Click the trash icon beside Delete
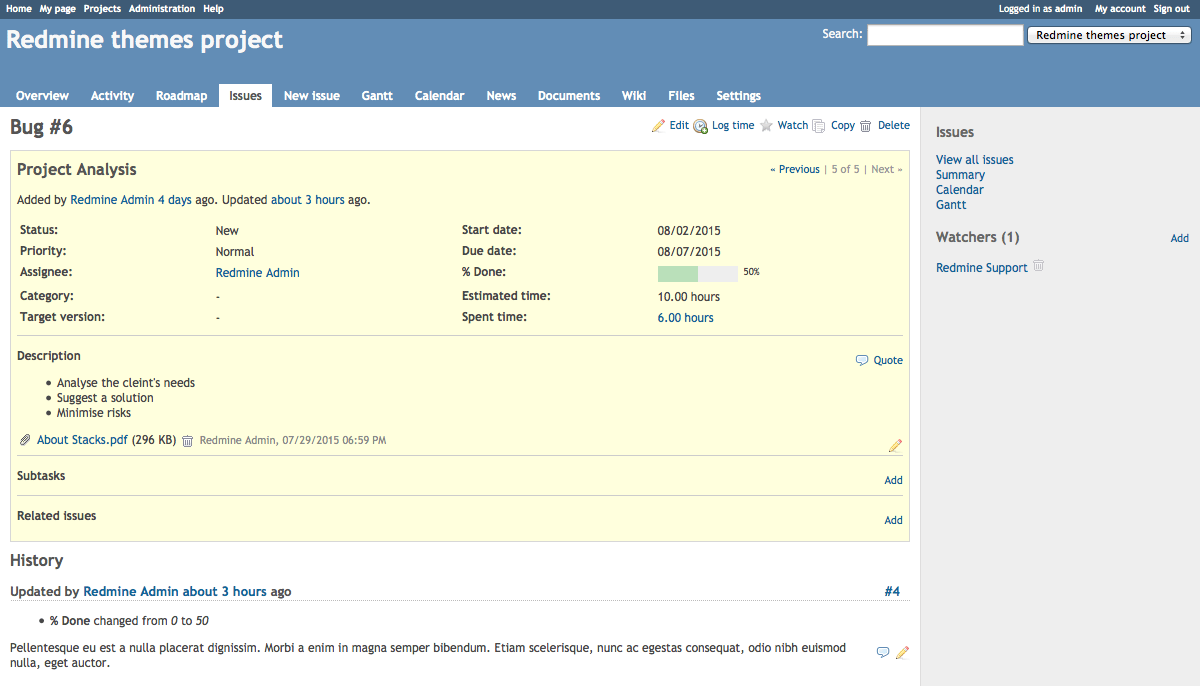The height and width of the screenshot is (686, 1200). (866, 126)
